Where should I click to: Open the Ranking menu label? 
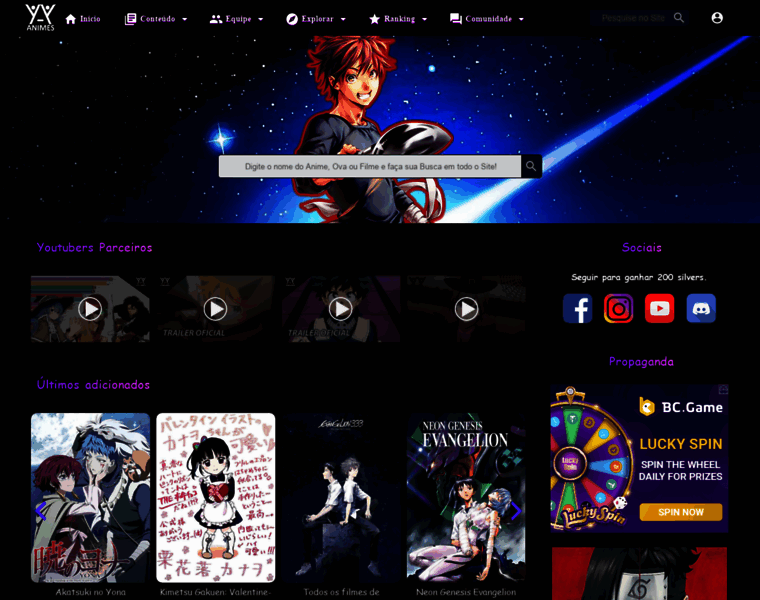click(399, 19)
